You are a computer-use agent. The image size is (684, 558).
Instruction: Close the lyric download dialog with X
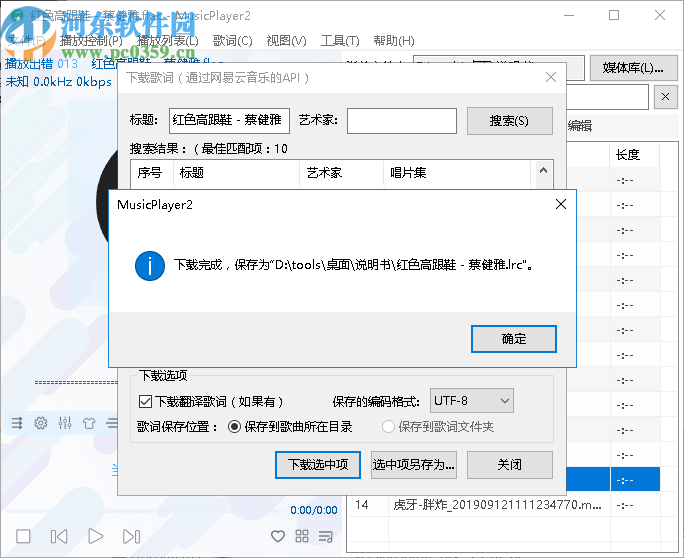pos(551,77)
